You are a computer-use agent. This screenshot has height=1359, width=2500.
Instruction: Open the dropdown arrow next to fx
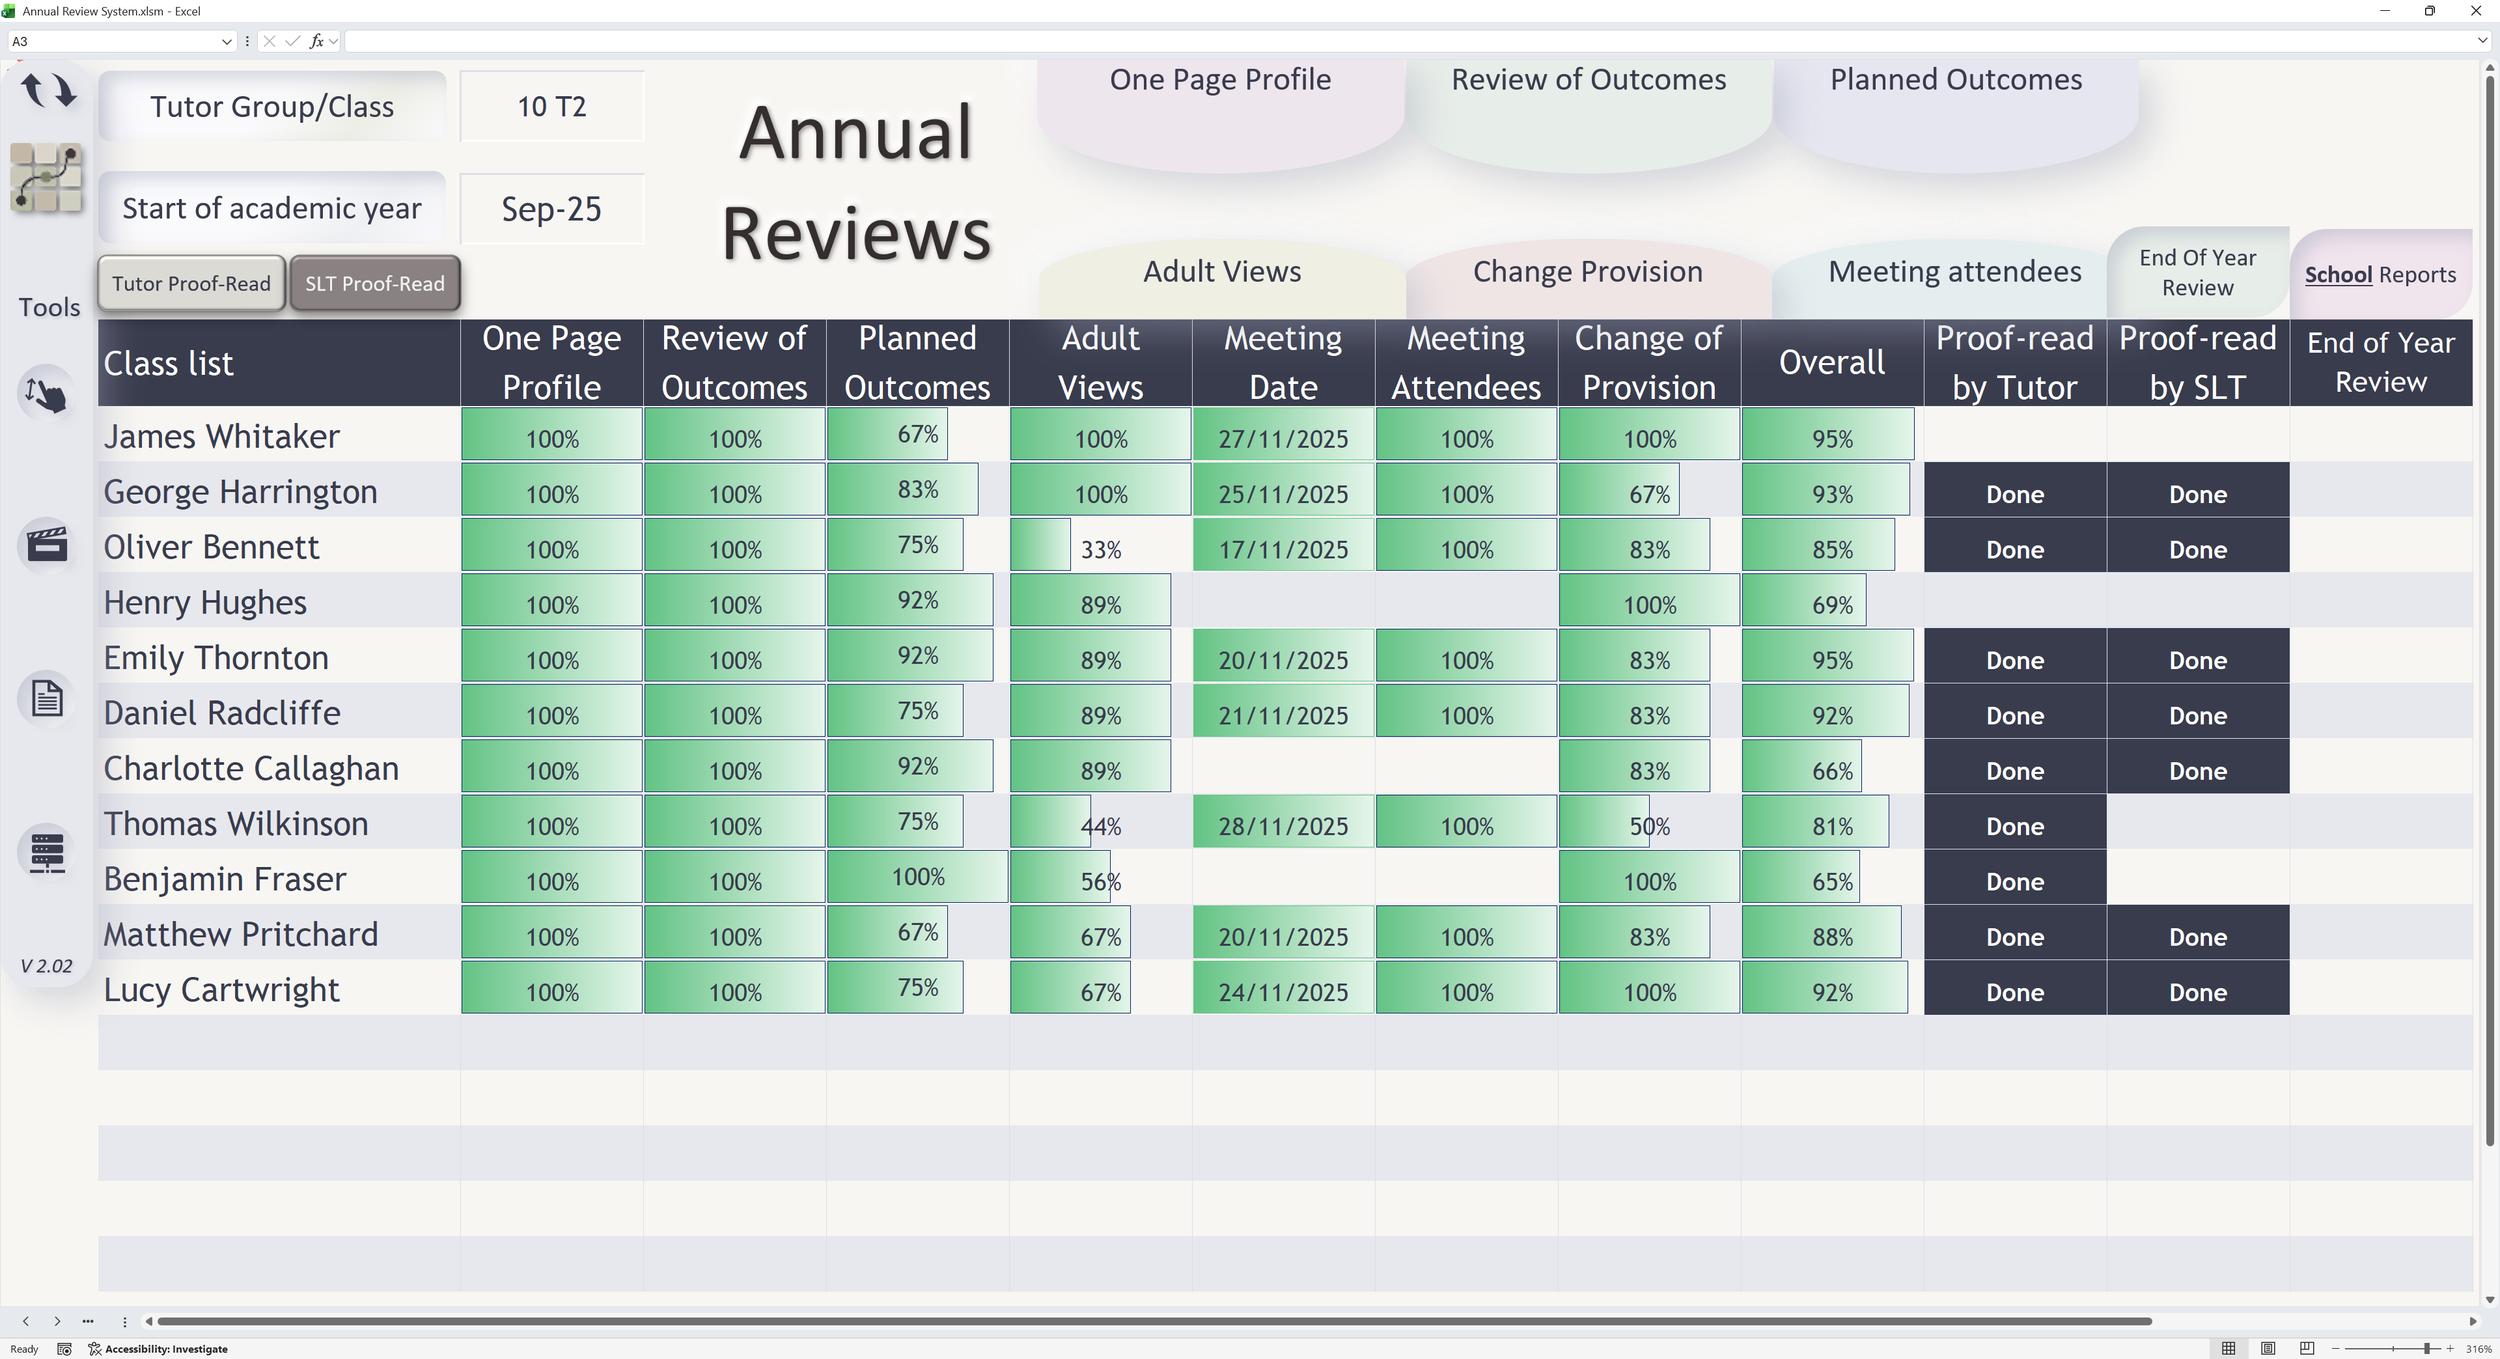[333, 41]
